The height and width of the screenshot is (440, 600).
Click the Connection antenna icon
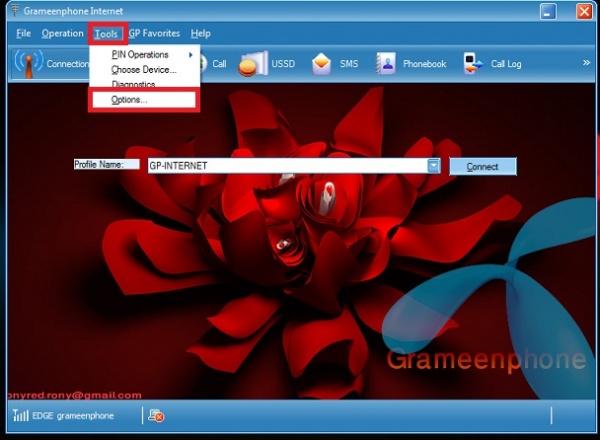29,63
